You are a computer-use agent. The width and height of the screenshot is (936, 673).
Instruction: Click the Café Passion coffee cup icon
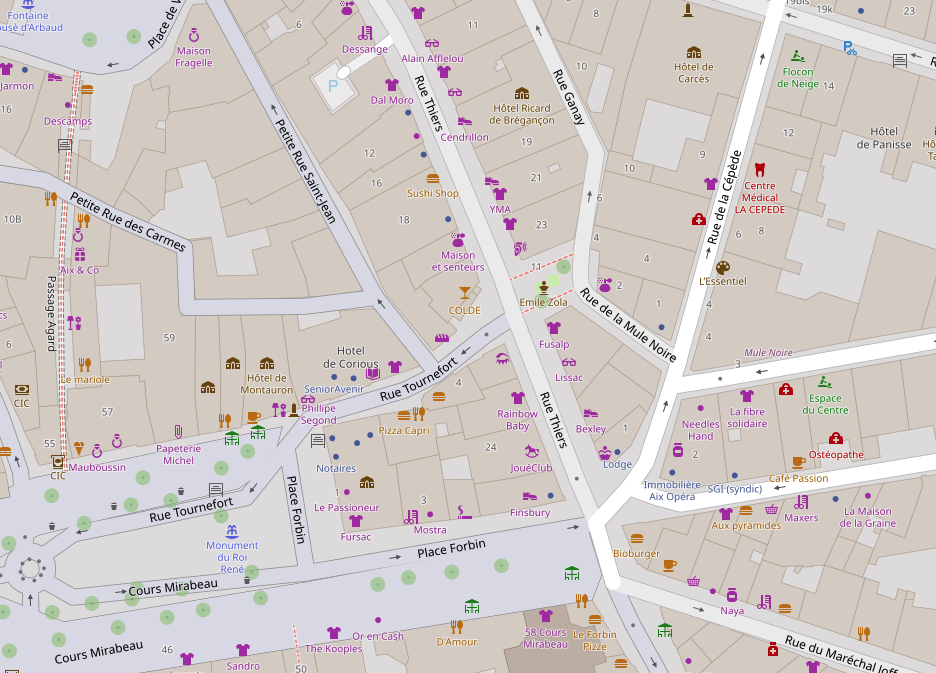pos(798,462)
